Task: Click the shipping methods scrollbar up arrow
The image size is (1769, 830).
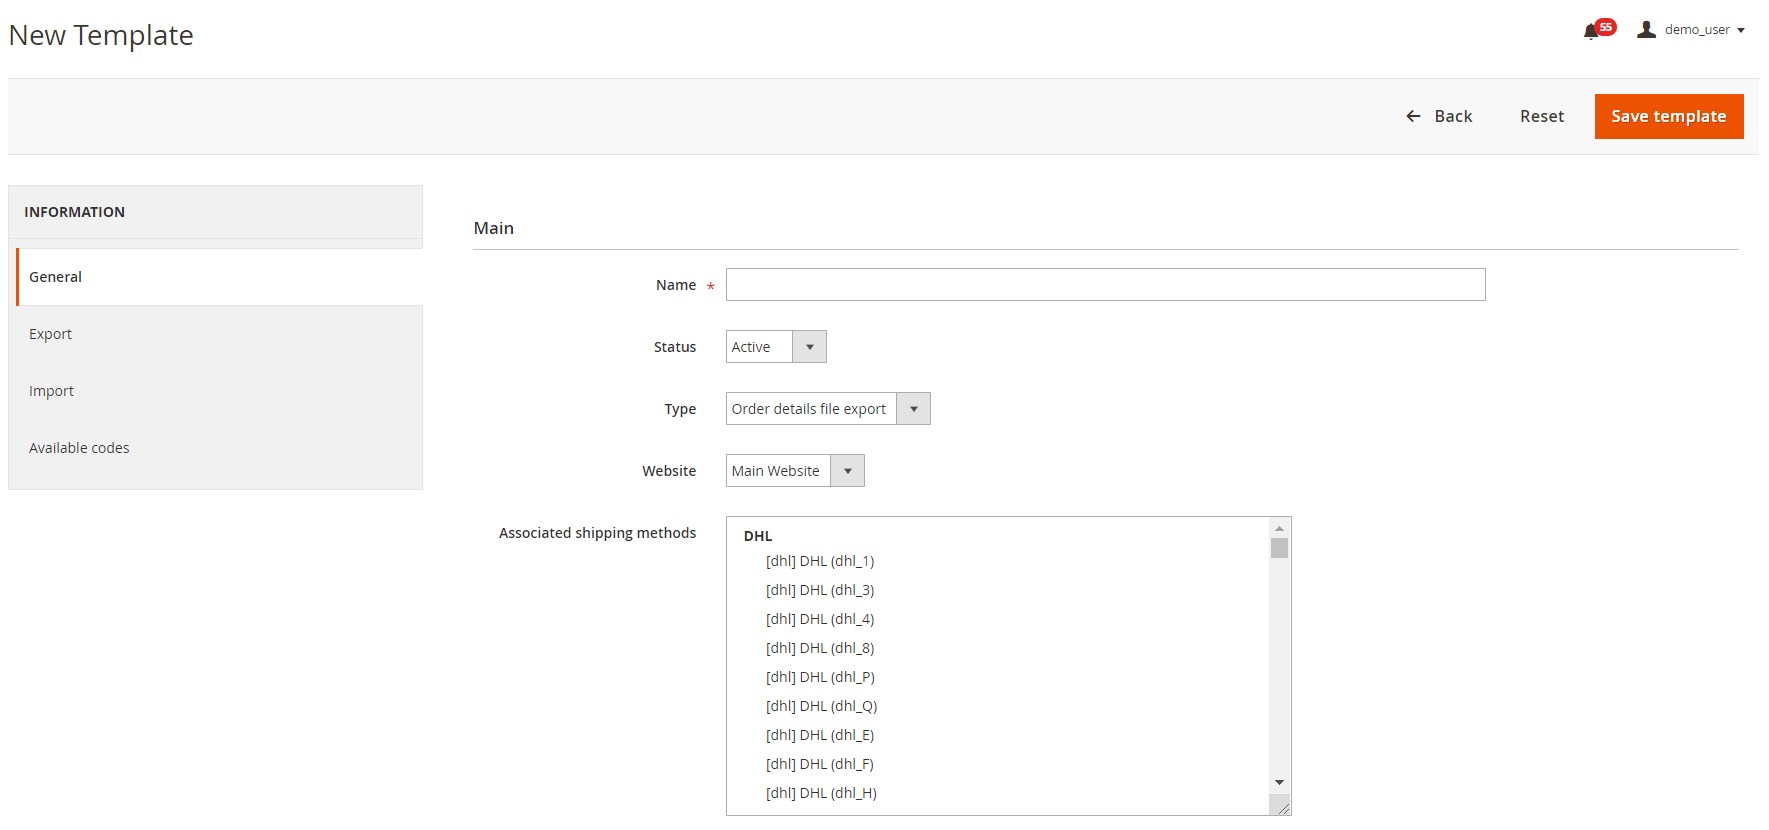Action: (1279, 528)
